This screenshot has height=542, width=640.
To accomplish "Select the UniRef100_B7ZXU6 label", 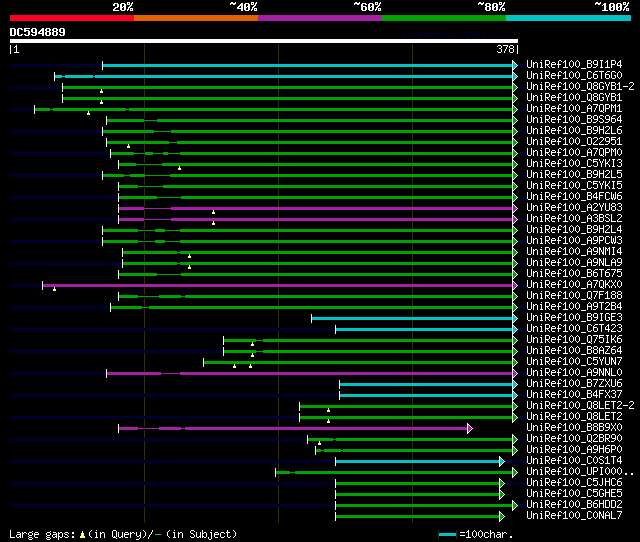I will [x=574, y=384].
